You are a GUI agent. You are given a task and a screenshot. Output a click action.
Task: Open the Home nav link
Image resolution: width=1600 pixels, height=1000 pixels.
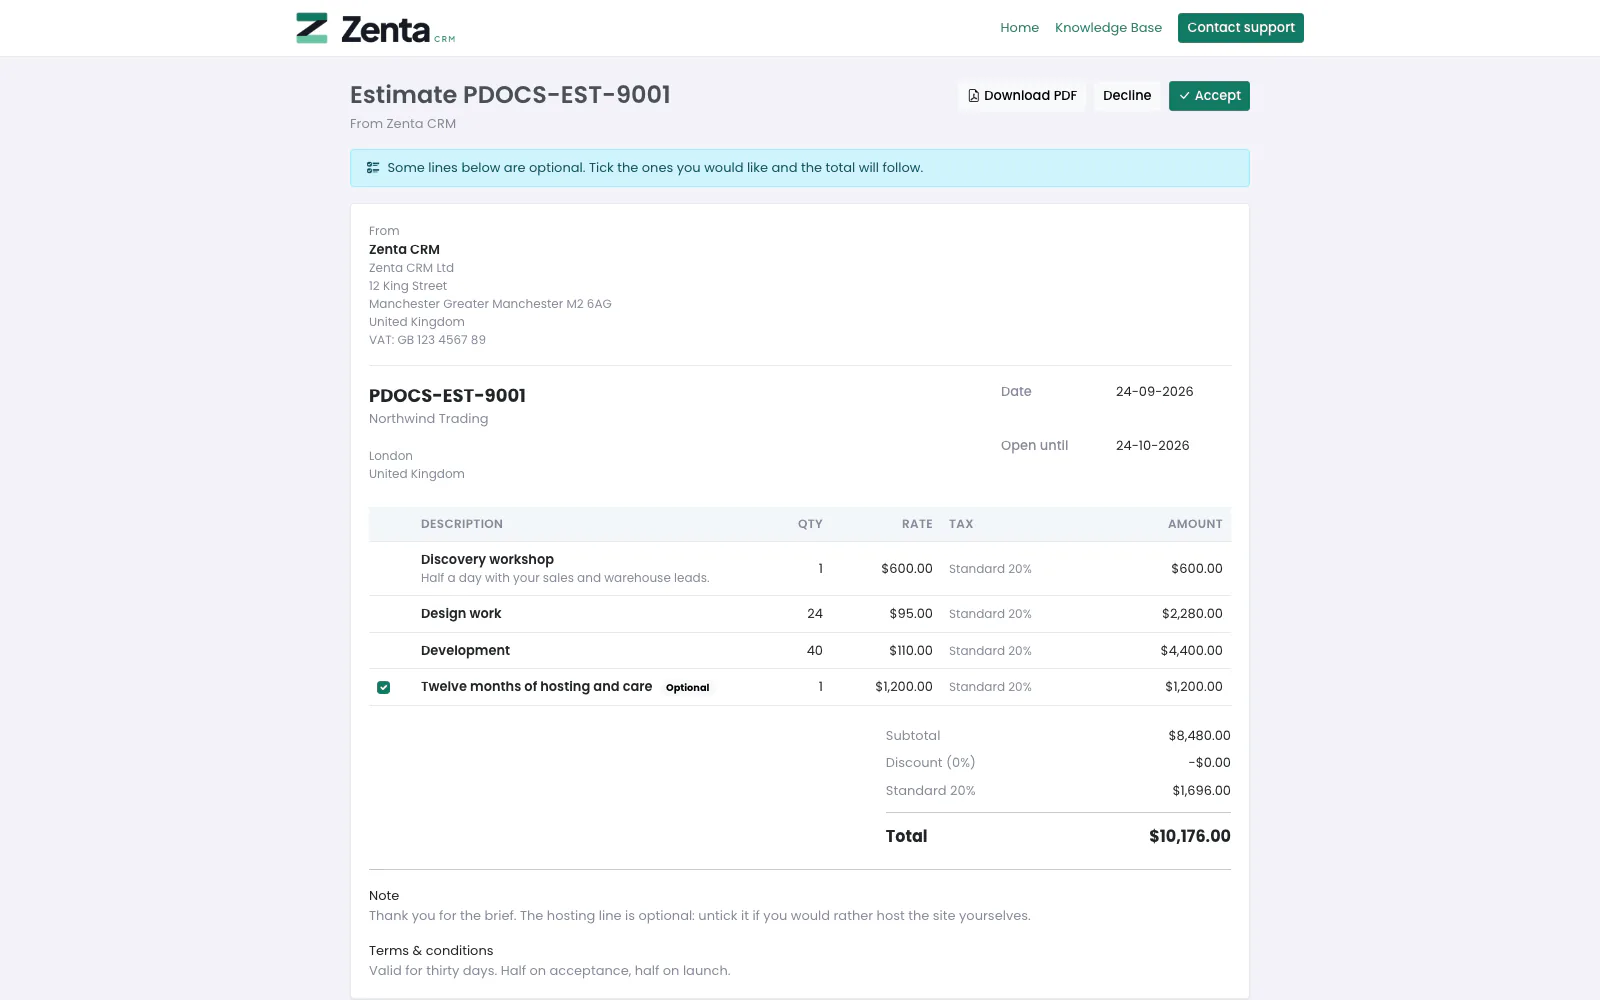(1019, 28)
